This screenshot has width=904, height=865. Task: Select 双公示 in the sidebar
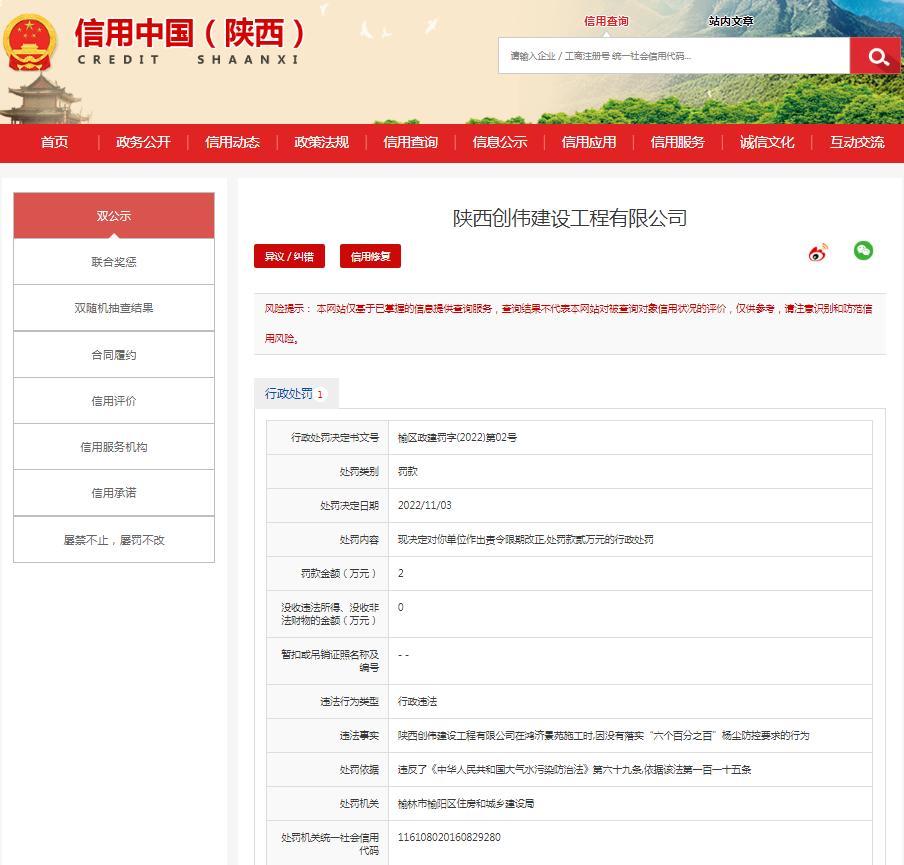pos(114,216)
